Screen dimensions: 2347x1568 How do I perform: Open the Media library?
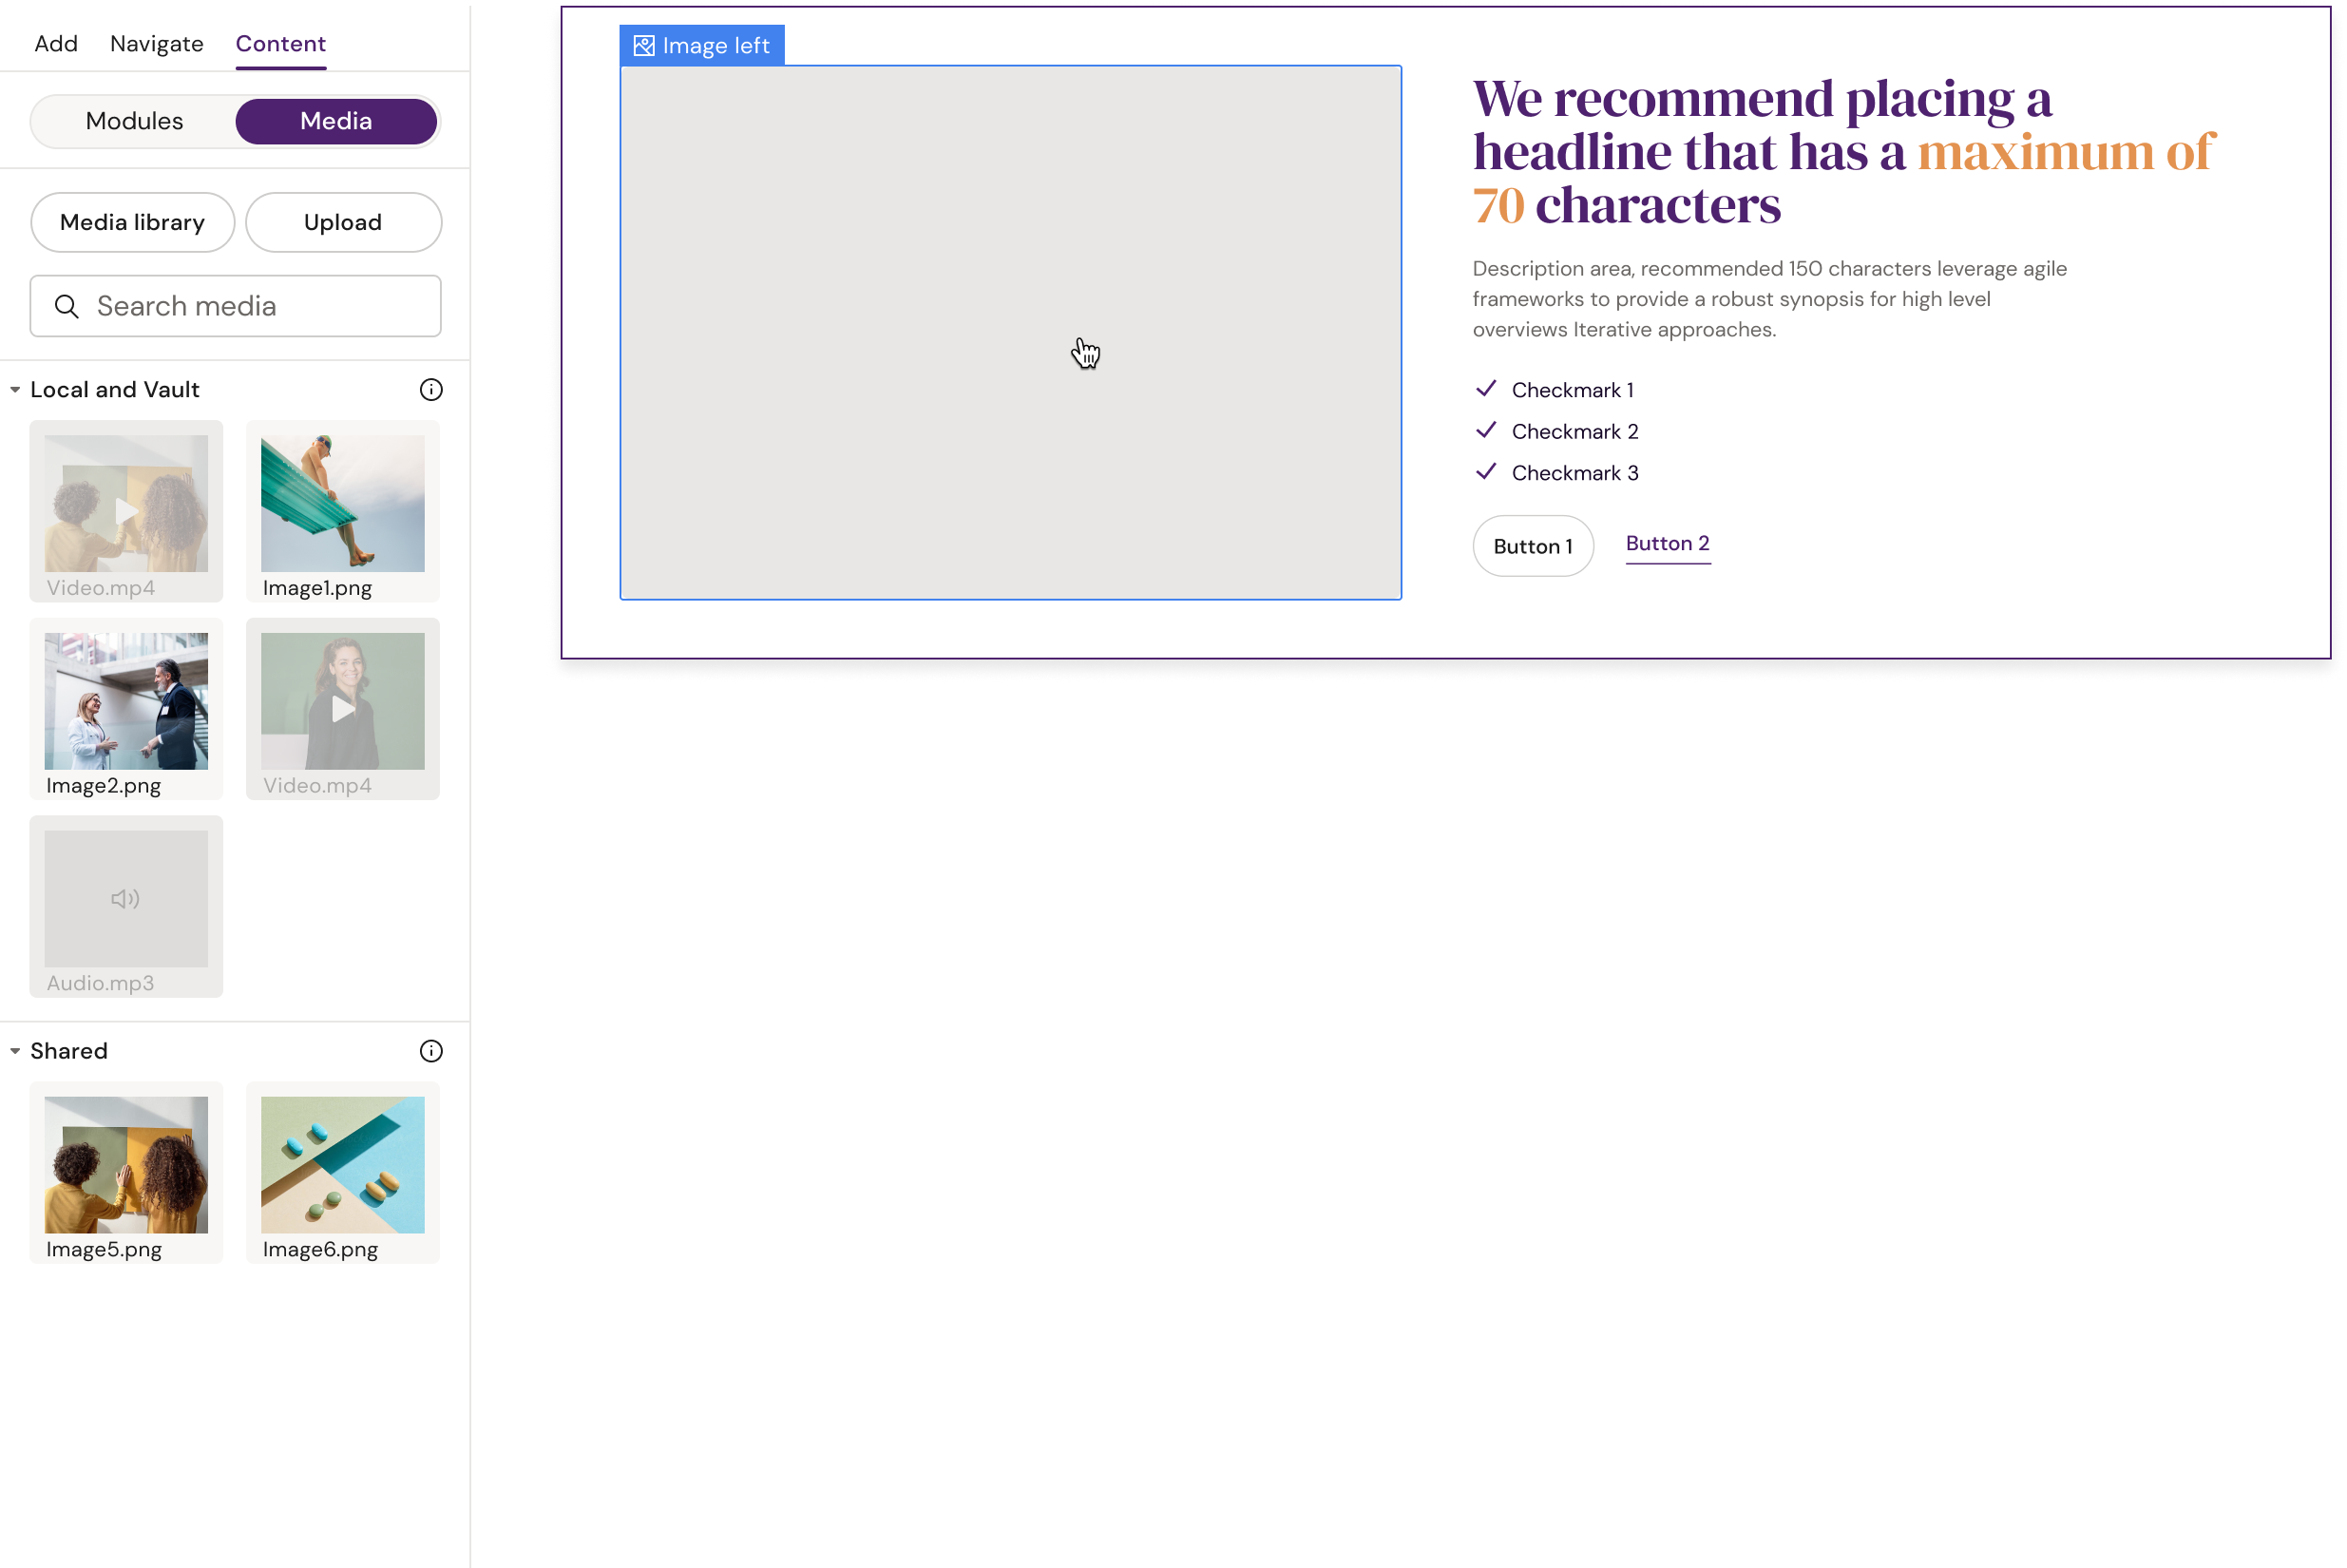132,222
